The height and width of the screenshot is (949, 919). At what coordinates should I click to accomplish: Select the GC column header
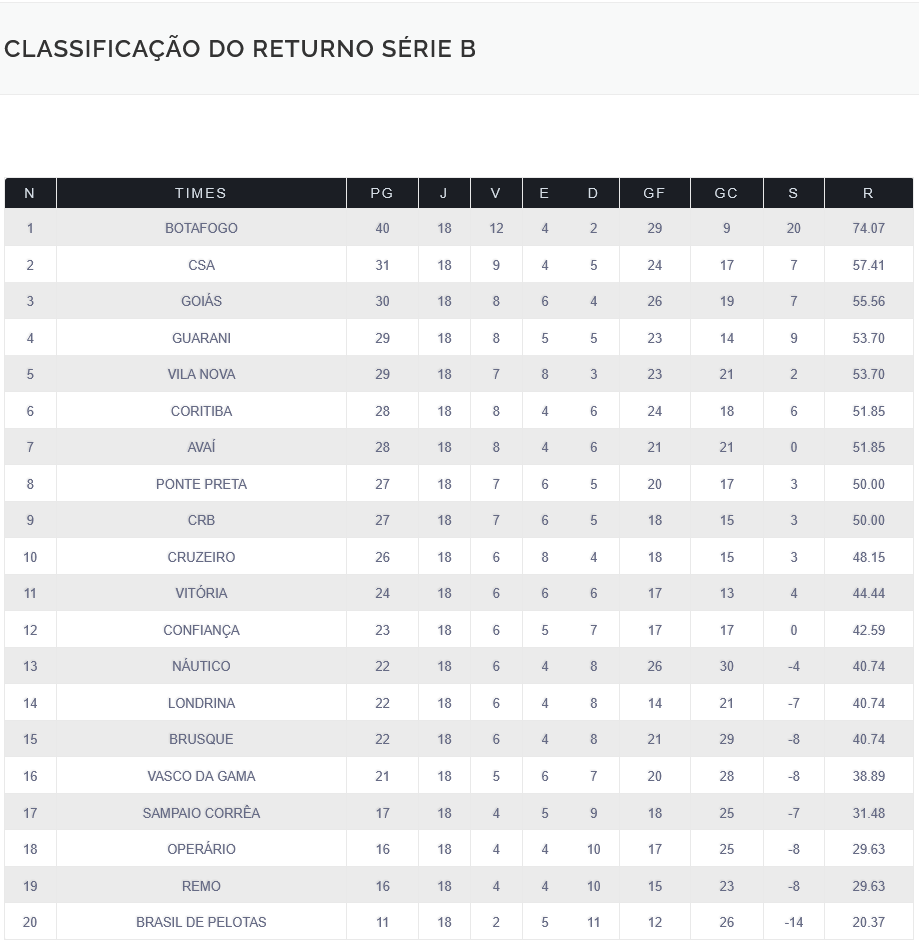click(726, 193)
